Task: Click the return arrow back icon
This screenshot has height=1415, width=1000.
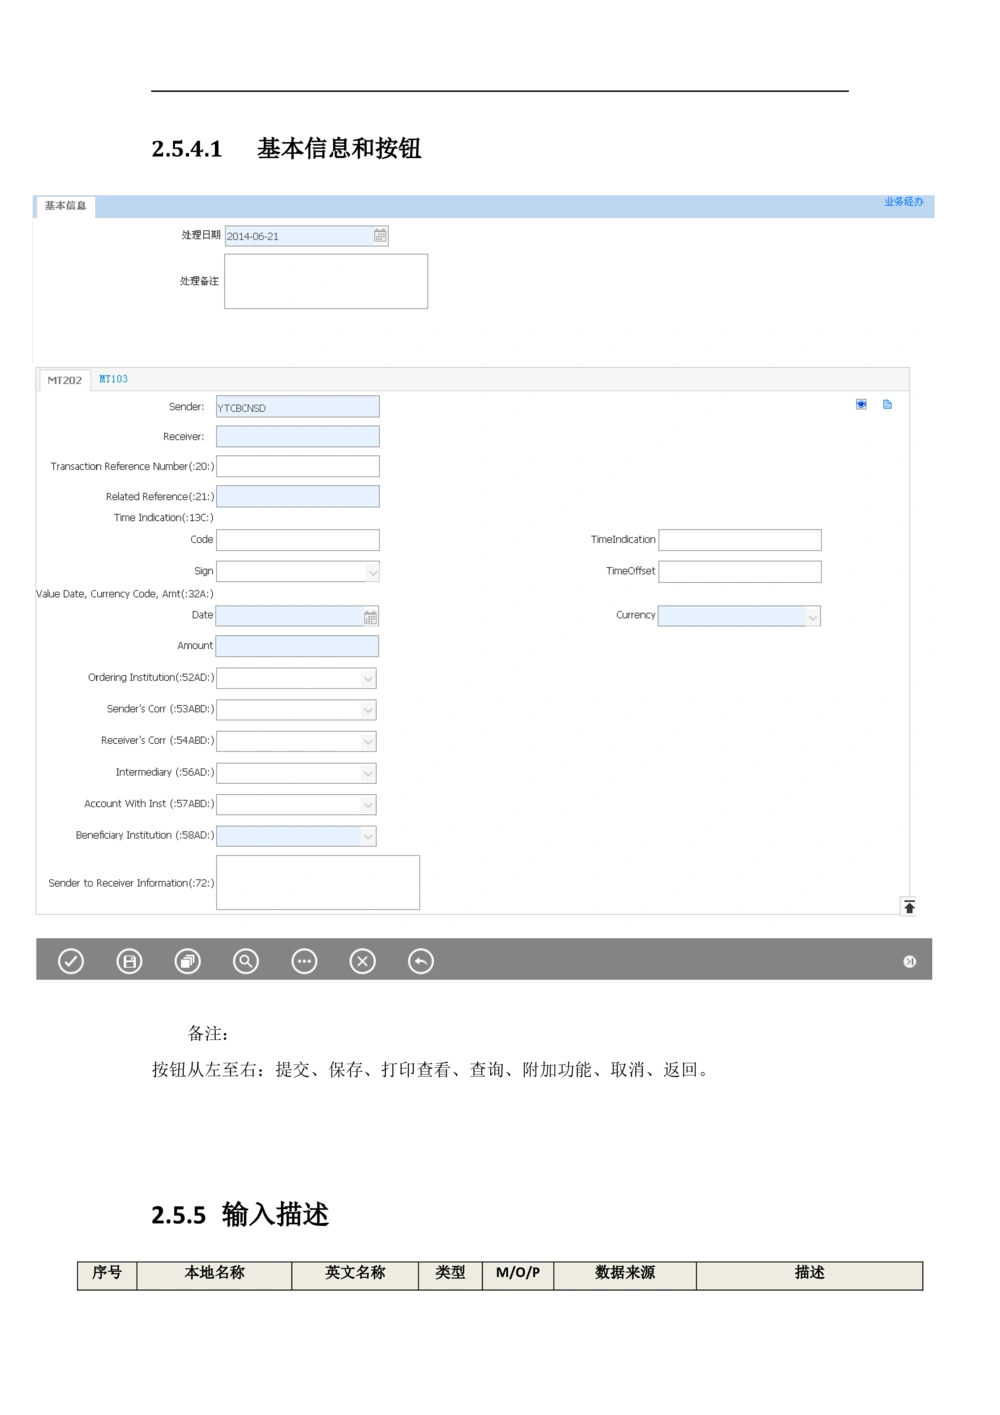Action: tap(421, 961)
